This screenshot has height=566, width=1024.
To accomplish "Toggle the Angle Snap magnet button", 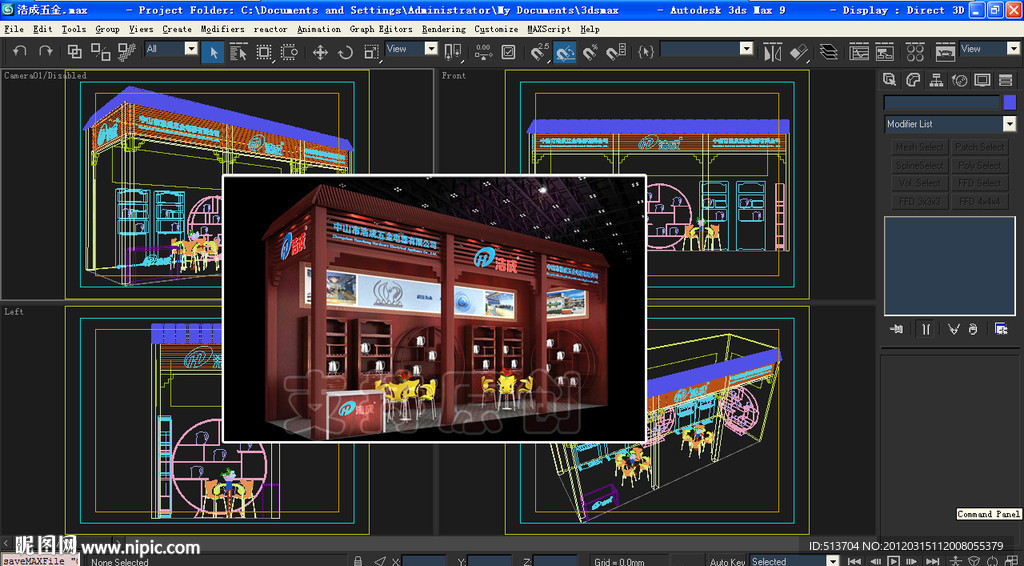I will pos(565,52).
